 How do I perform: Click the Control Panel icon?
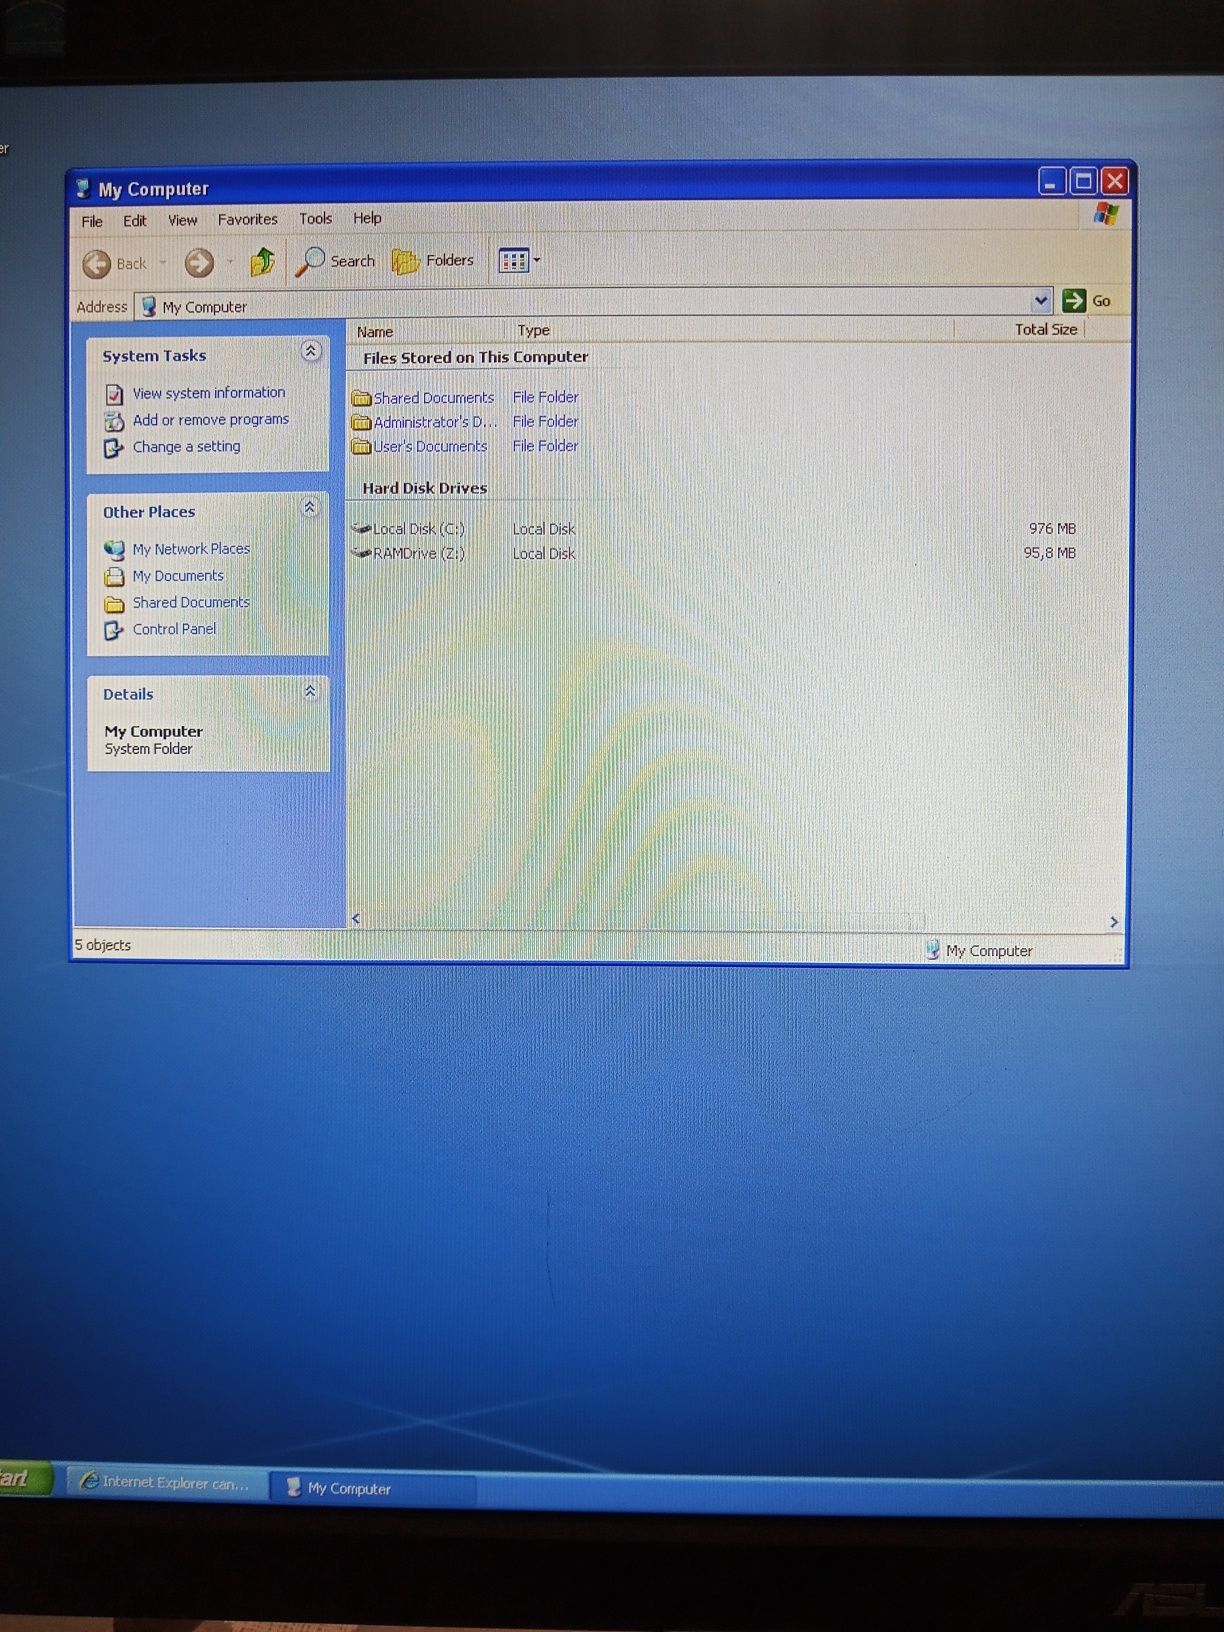(x=114, y=630)
